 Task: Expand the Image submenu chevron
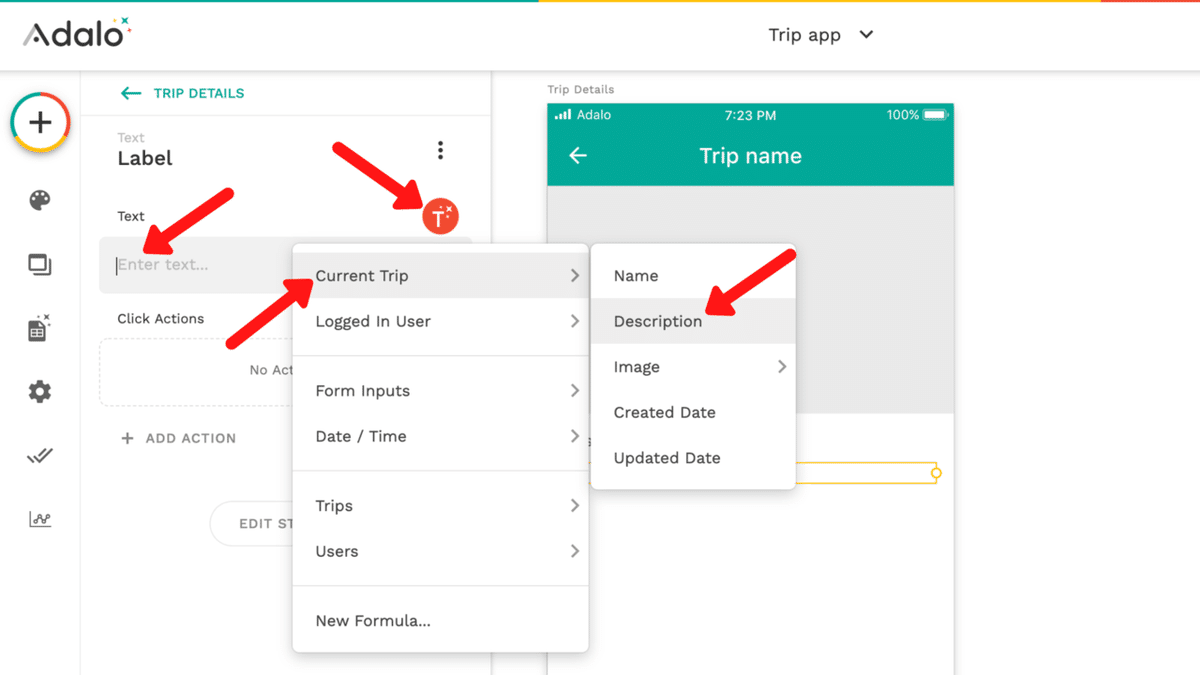(782, 367)
